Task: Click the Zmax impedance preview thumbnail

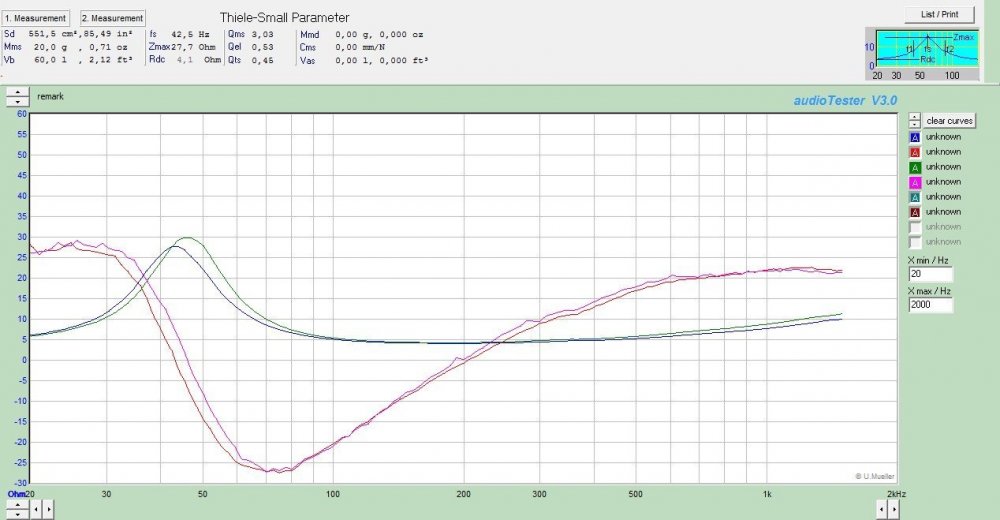Action: tap(926, 53)
